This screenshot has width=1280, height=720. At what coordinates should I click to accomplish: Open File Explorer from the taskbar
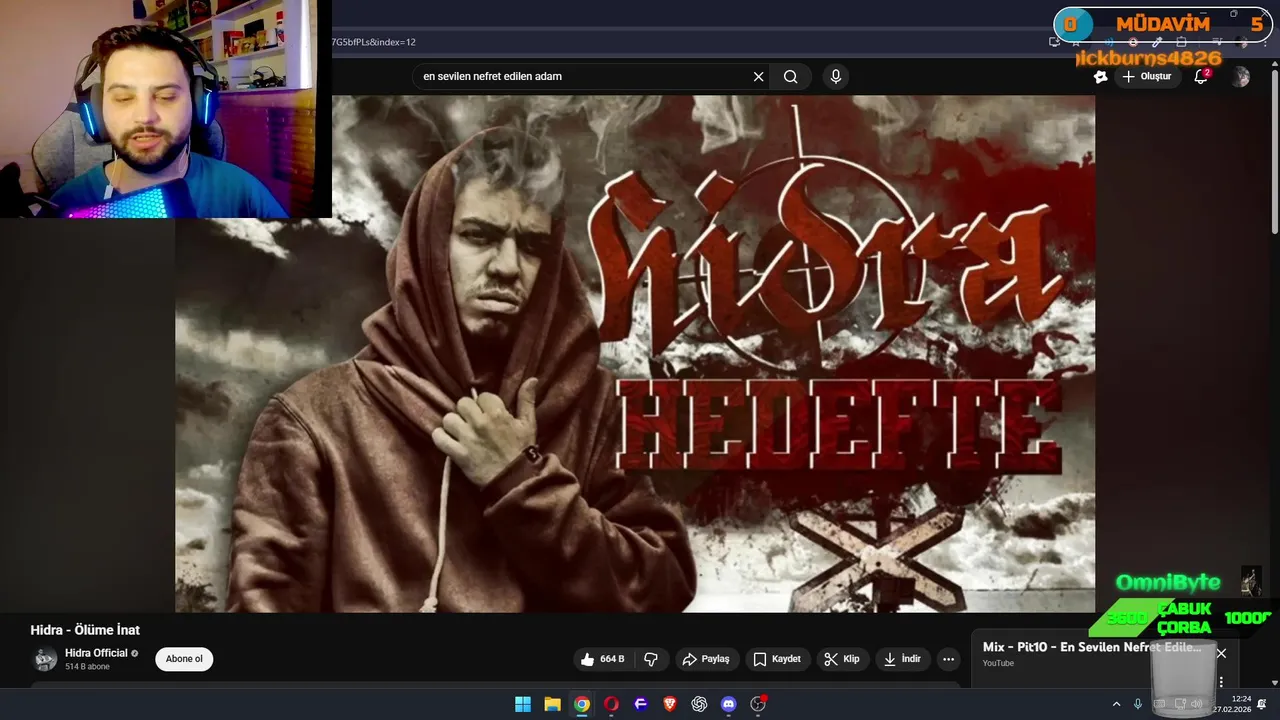[552, 704]
